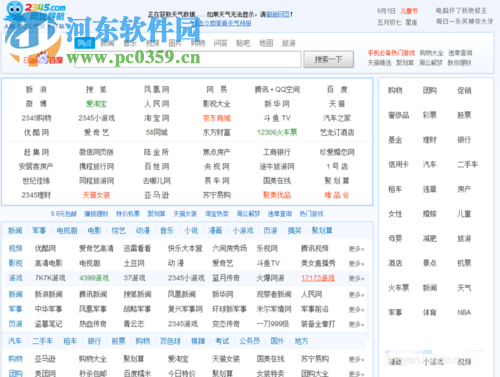This screenshot has width=500, height=377.
Task: Visit the 携程旅行网 link
Action: coord(96,166)
